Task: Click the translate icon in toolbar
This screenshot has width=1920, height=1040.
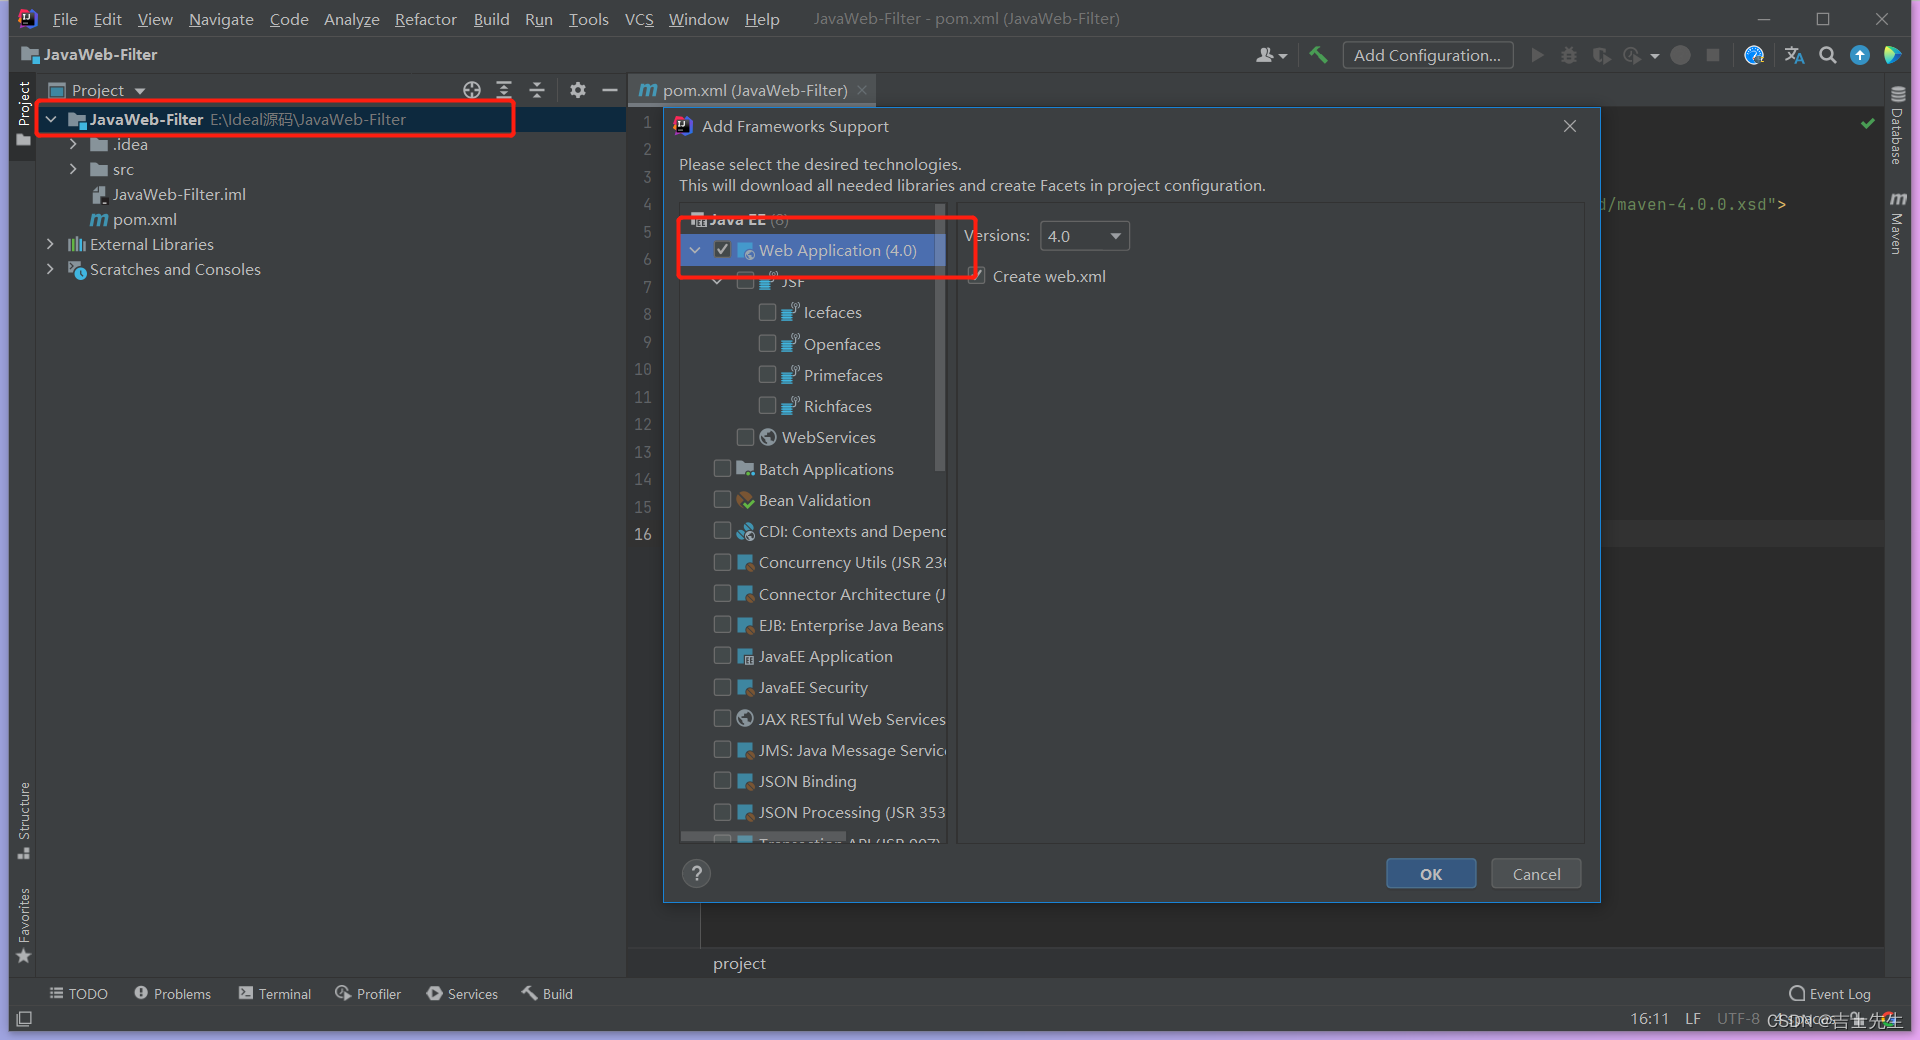Action: coord(1794,55)
